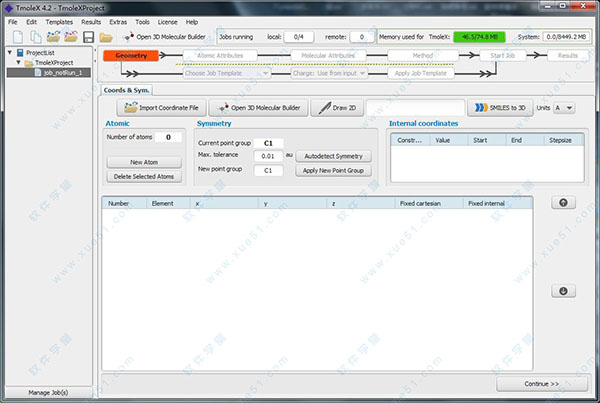Open the File menu
The image size is (600, 403).
pos(13,22)
